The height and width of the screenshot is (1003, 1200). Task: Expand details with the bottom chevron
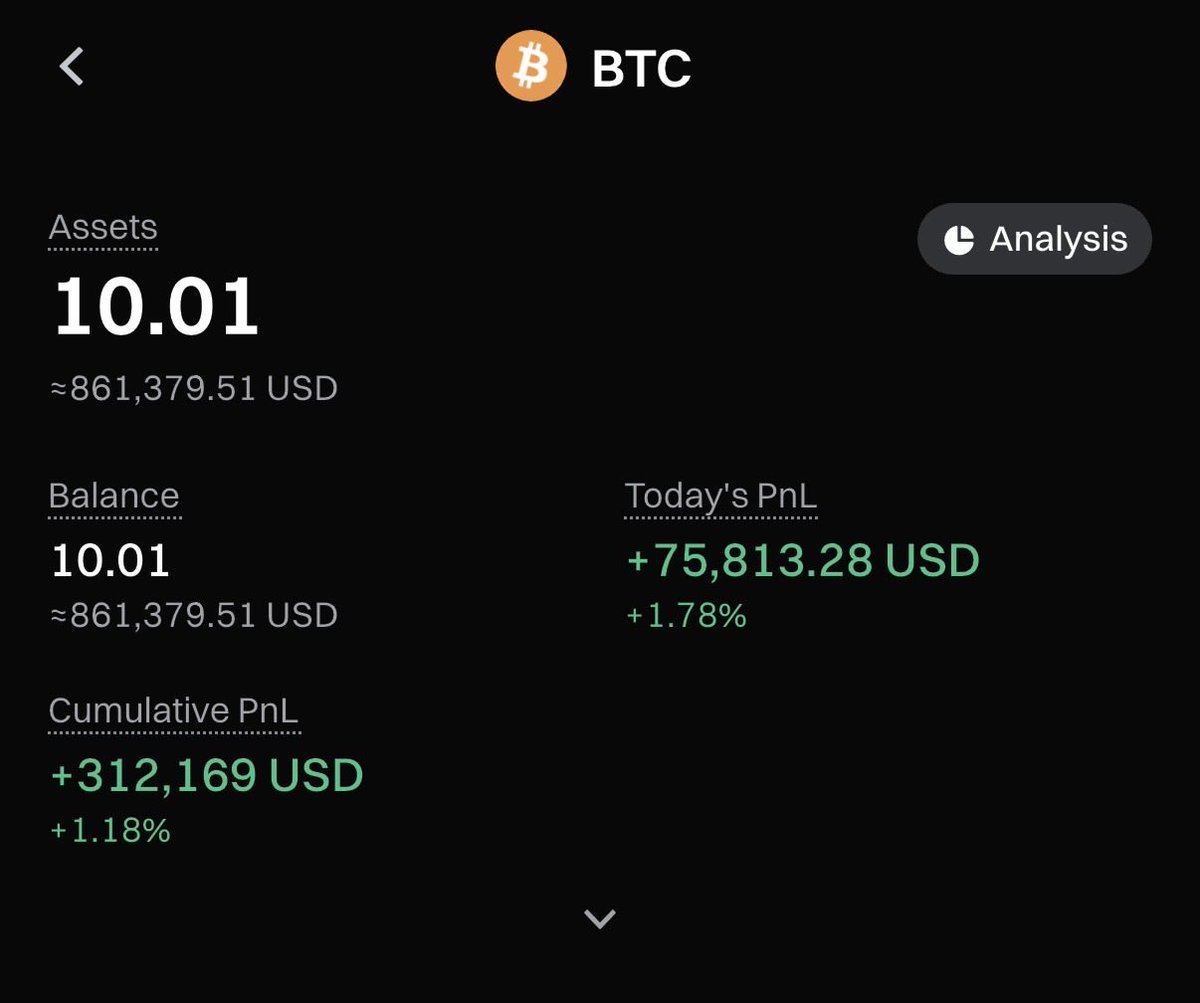[600, 918]
